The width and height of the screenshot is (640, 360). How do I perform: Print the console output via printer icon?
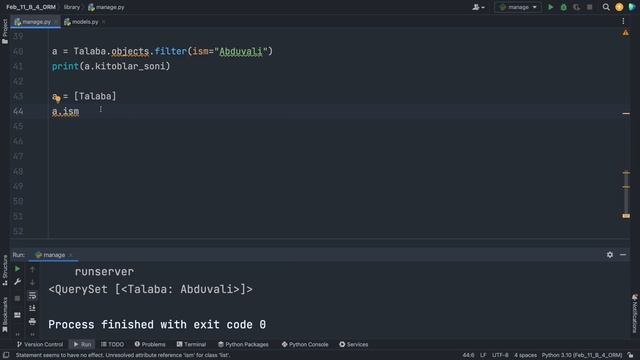coord(32,322)
